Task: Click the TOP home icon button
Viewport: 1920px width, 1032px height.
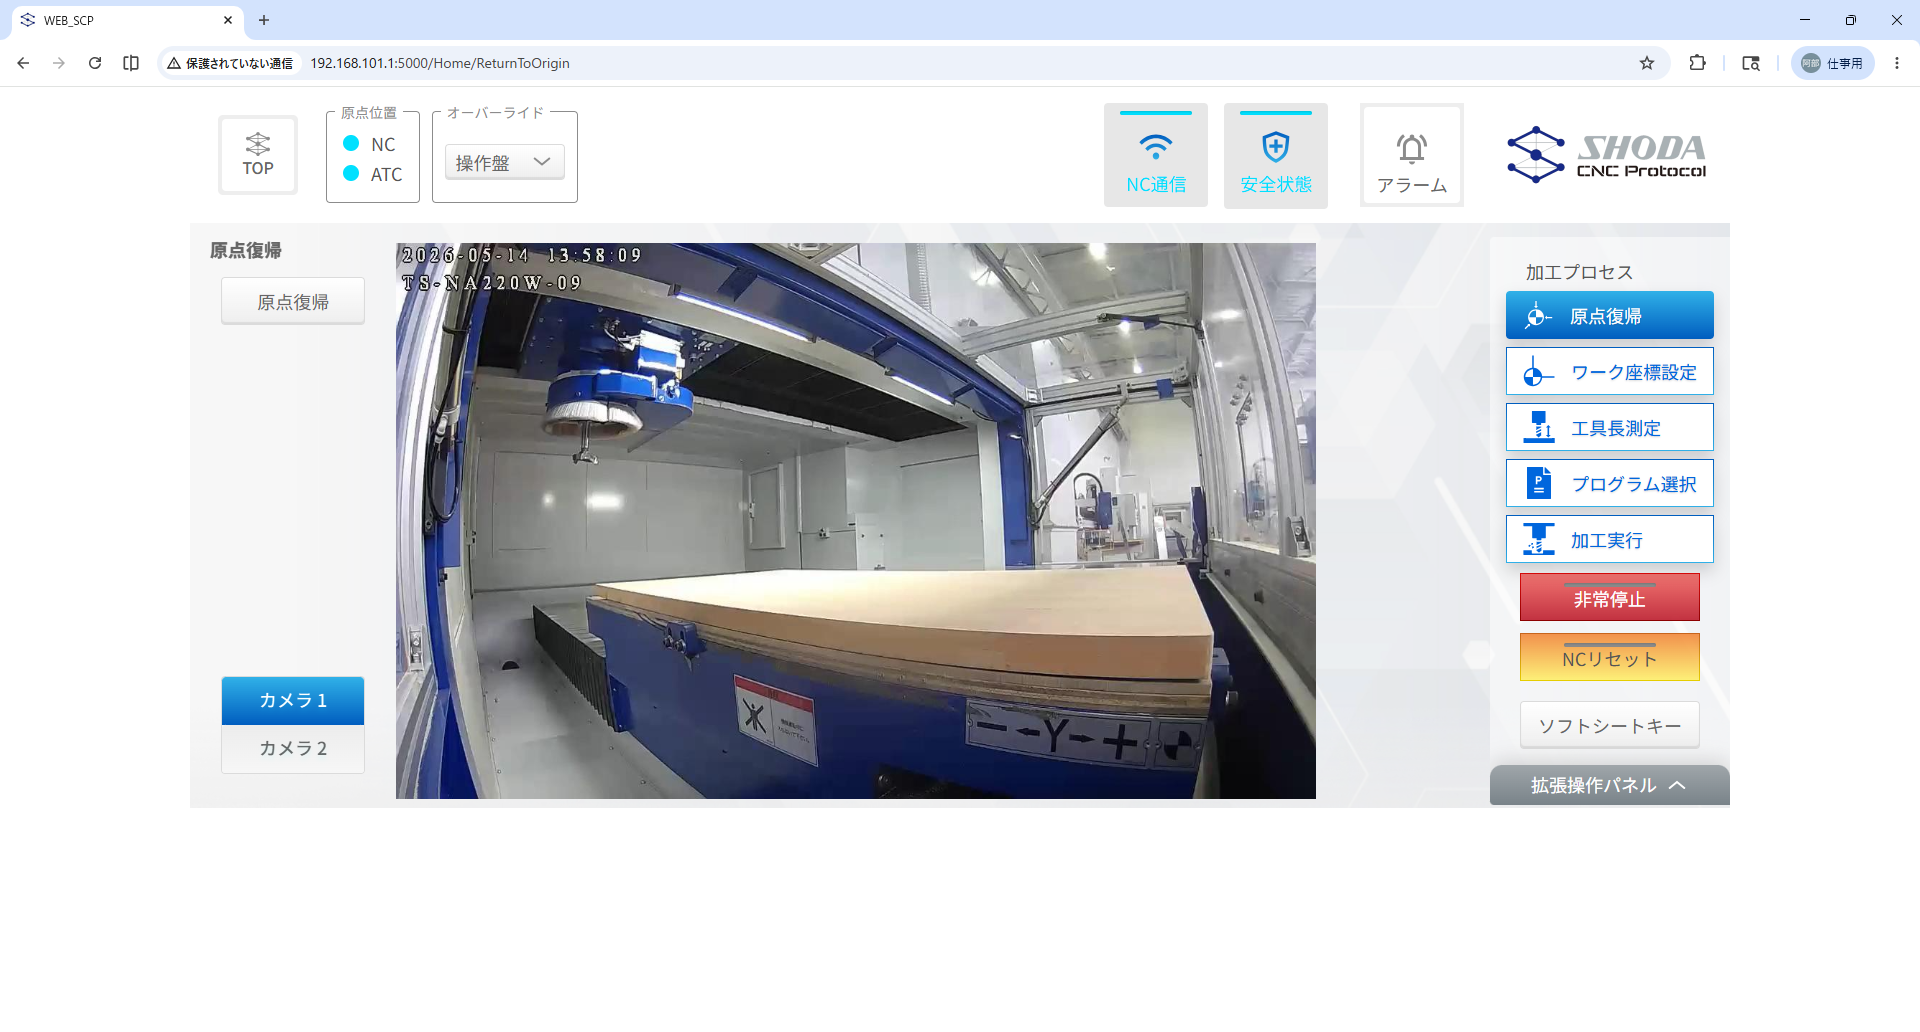Action: click(258, 155)
